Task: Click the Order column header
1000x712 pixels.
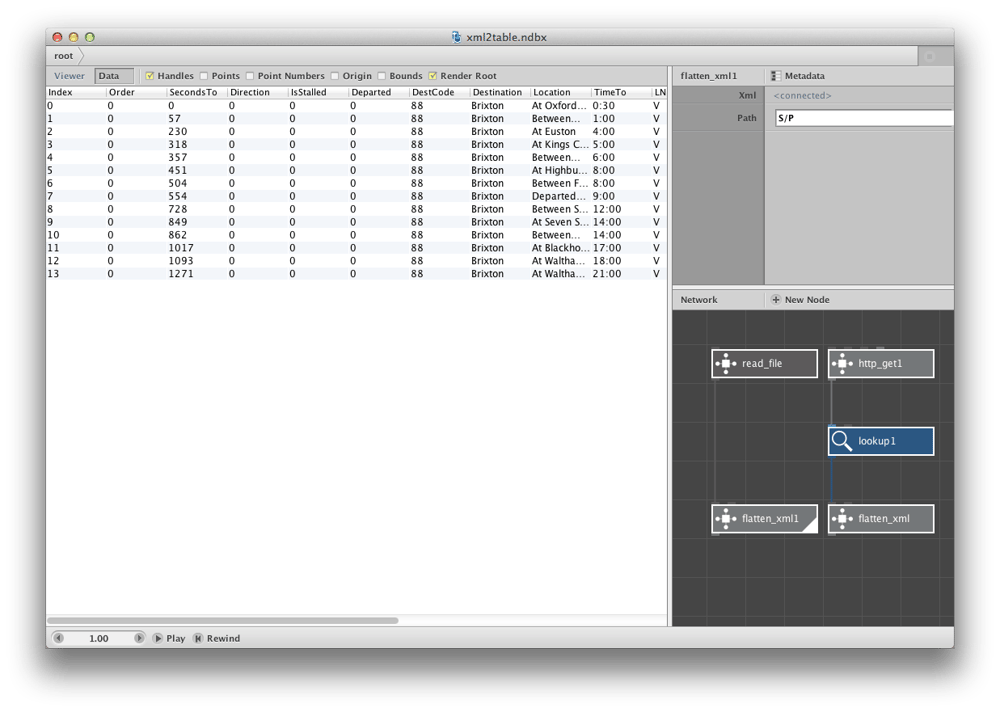Action: coord(136,93)
